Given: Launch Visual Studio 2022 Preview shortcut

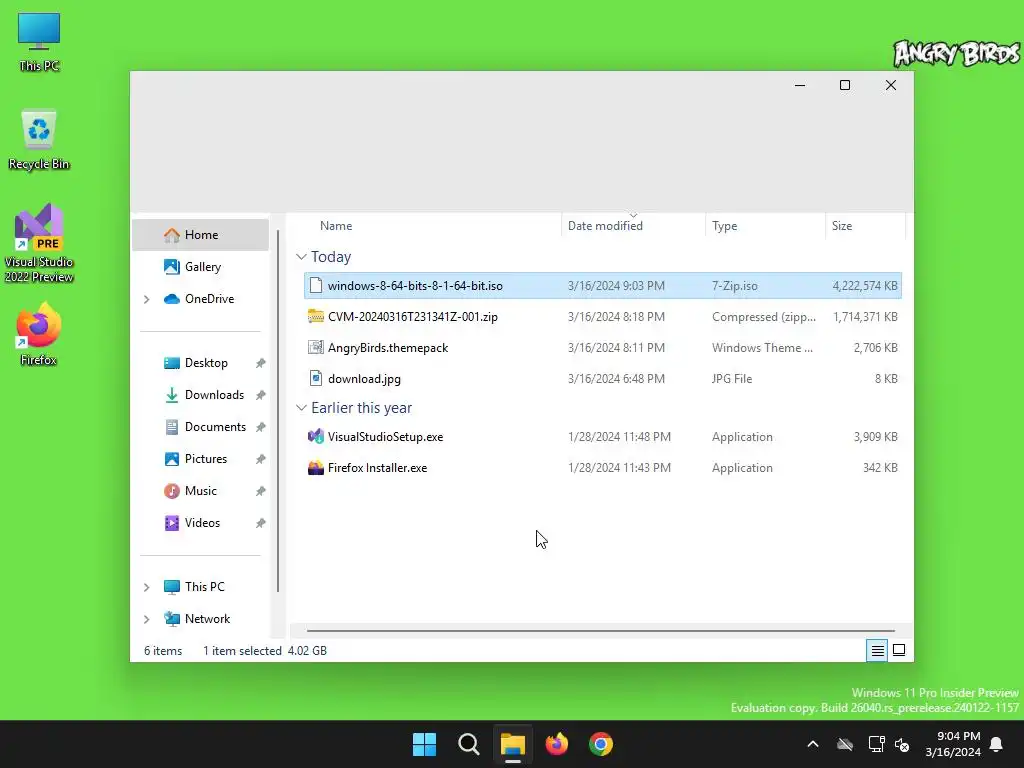Looking at the screenshot, I should [x=39, y=243].
